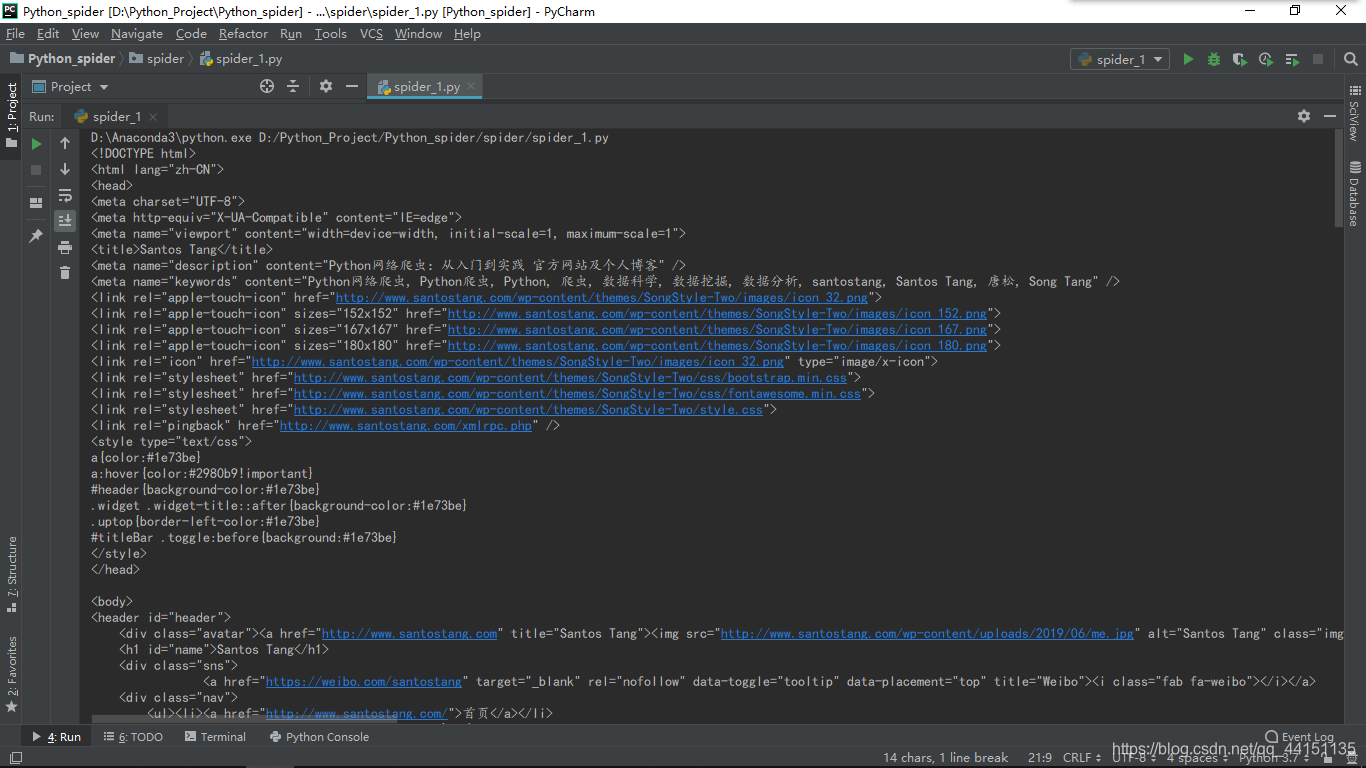Open the fontawesome.min.css link
The height and width of the screenshot is (768, 1366).
577,394
